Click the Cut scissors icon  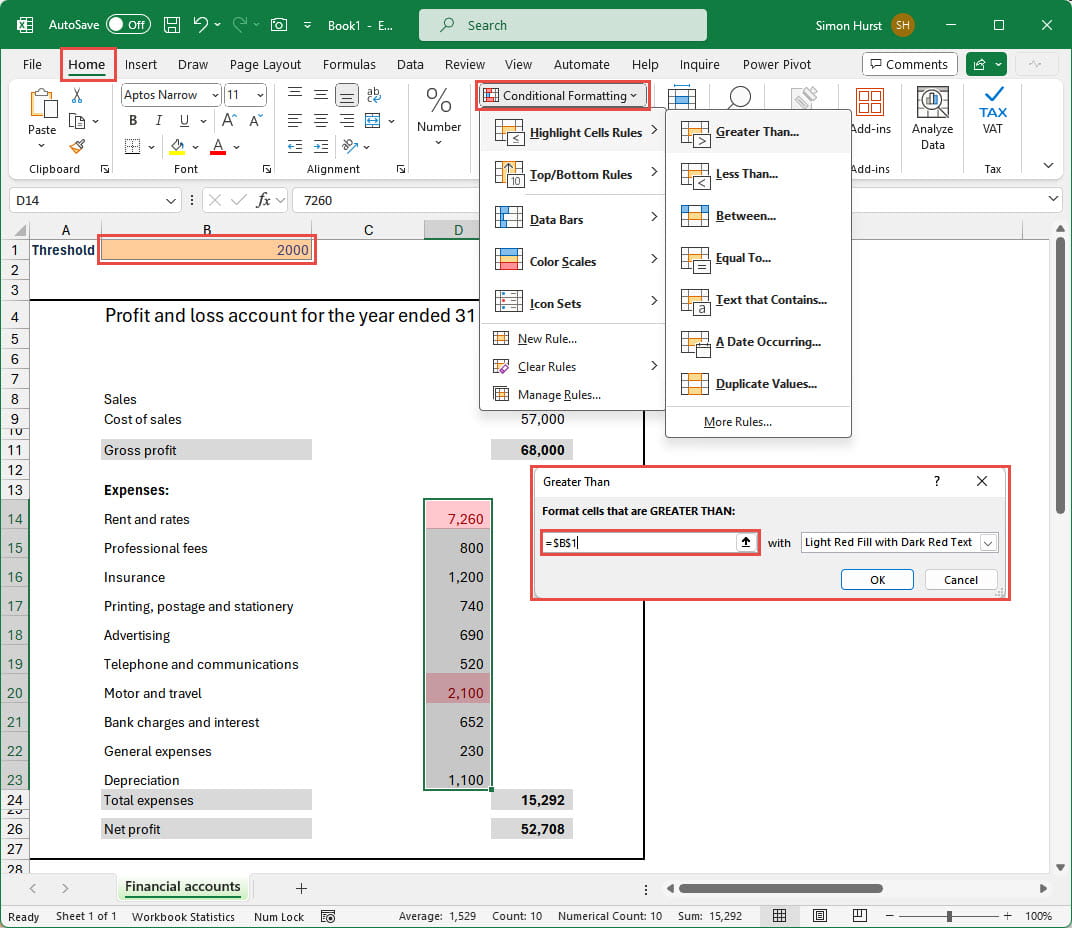(x=77, y=96)
